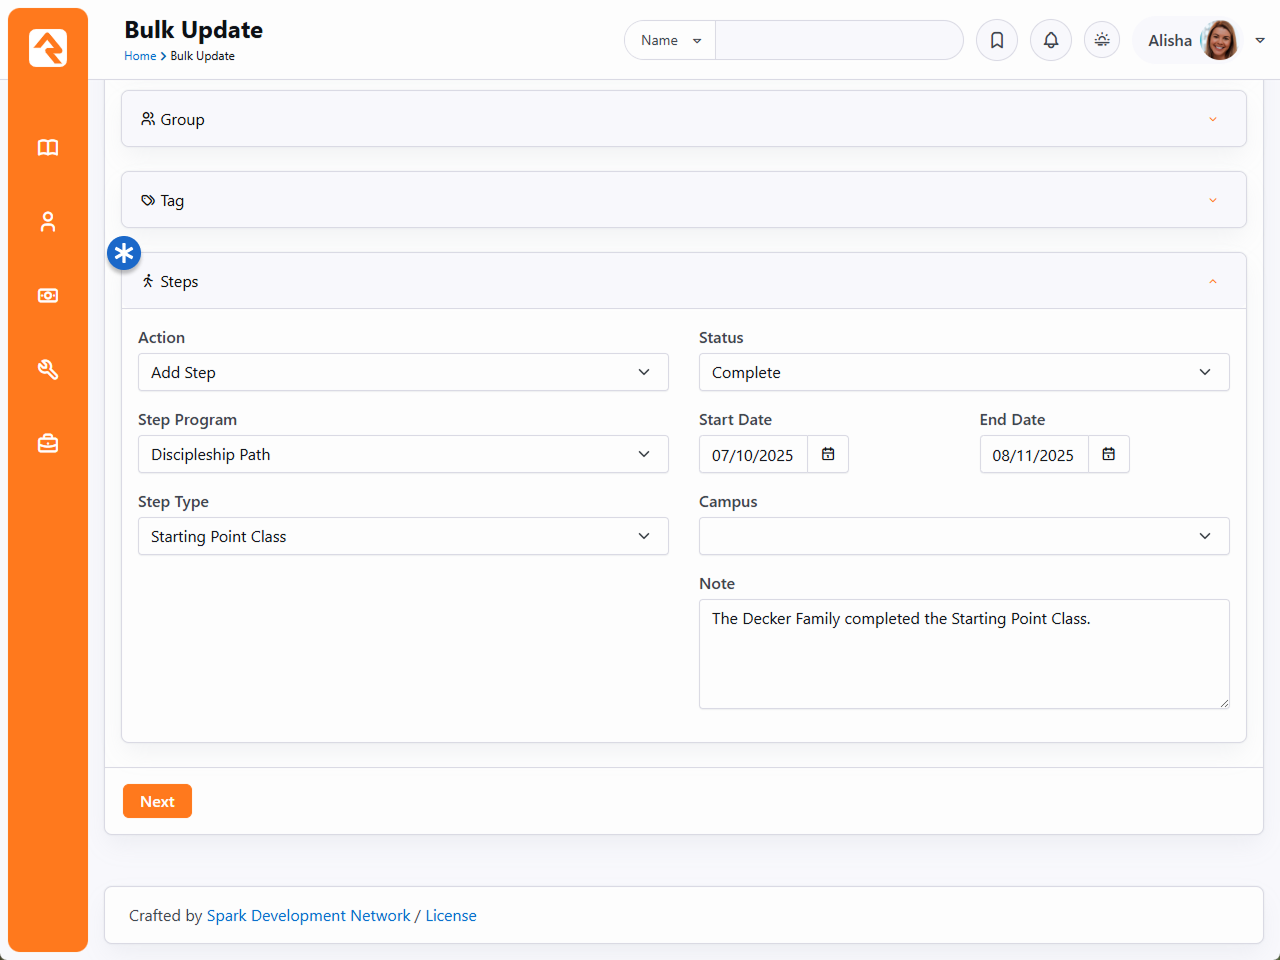The height and width of the screenshot is (960, 1280).
Task: Open the briefcase admin sidebar menu
Action: (48, 443)
